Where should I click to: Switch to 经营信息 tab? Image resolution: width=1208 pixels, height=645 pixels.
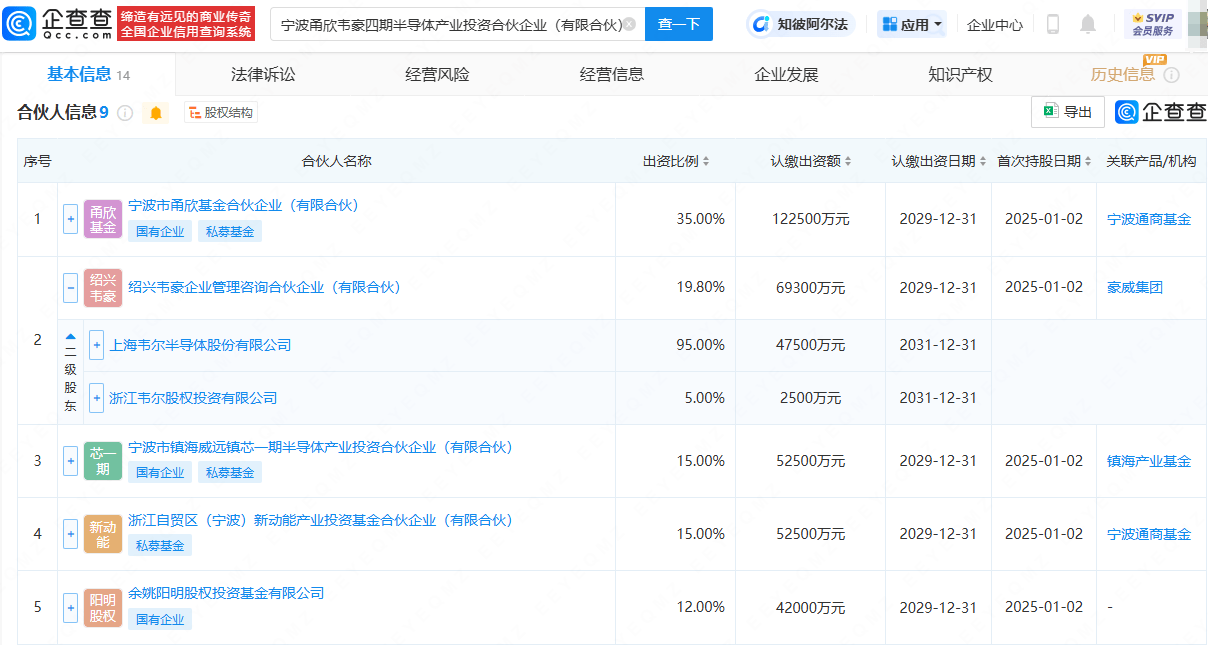coord(612,74)
